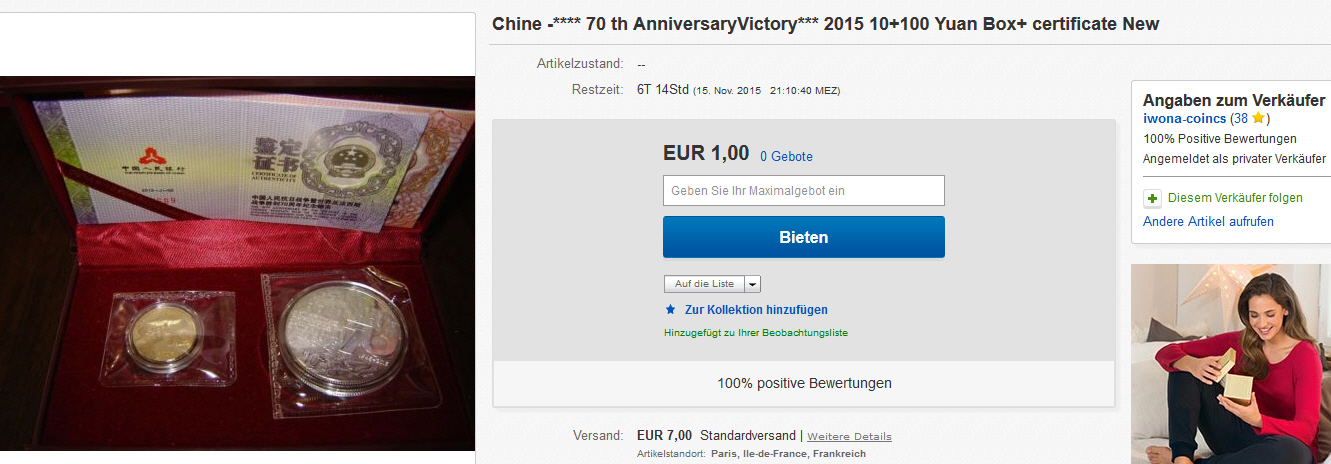Expand the arrow beside Auf die Liste
Viewport: 1331px width, 464px height.
752,284
